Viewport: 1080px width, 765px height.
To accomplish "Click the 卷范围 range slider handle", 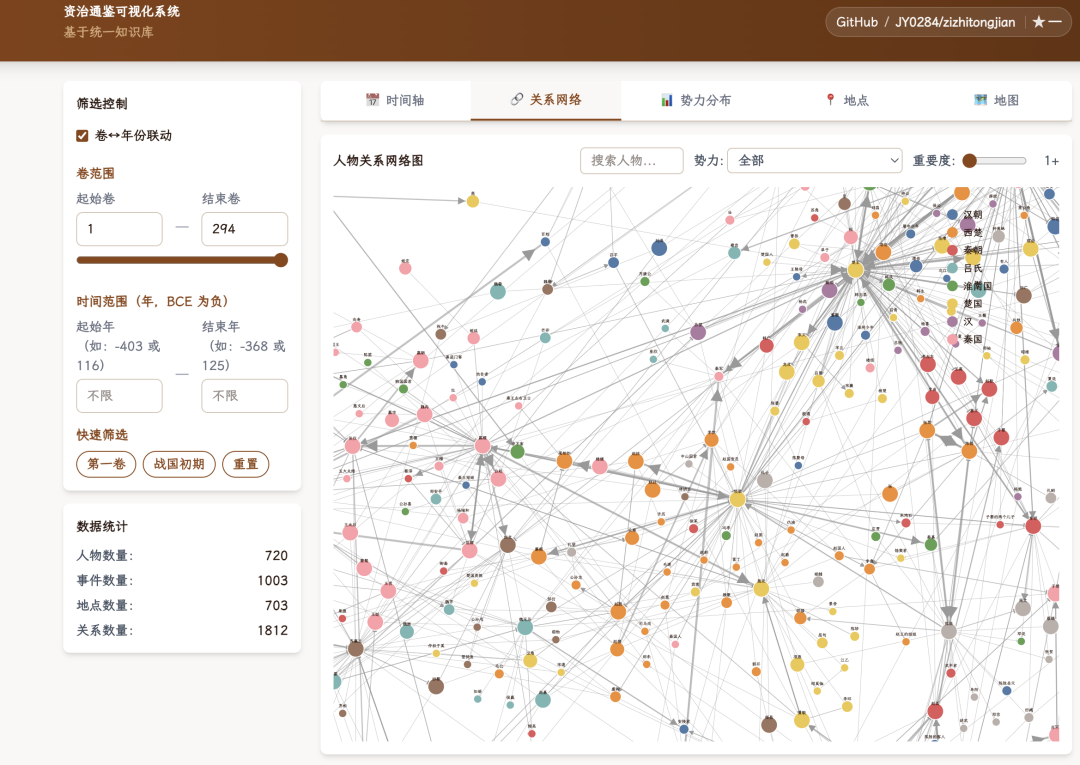I will pos(280,260).
